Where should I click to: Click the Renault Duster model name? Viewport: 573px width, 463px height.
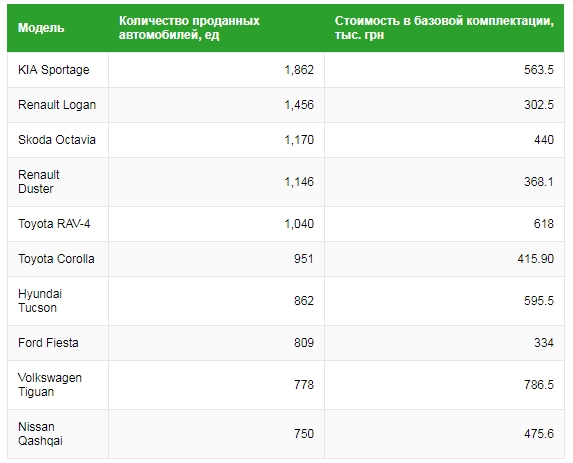(x=39, y=182)
